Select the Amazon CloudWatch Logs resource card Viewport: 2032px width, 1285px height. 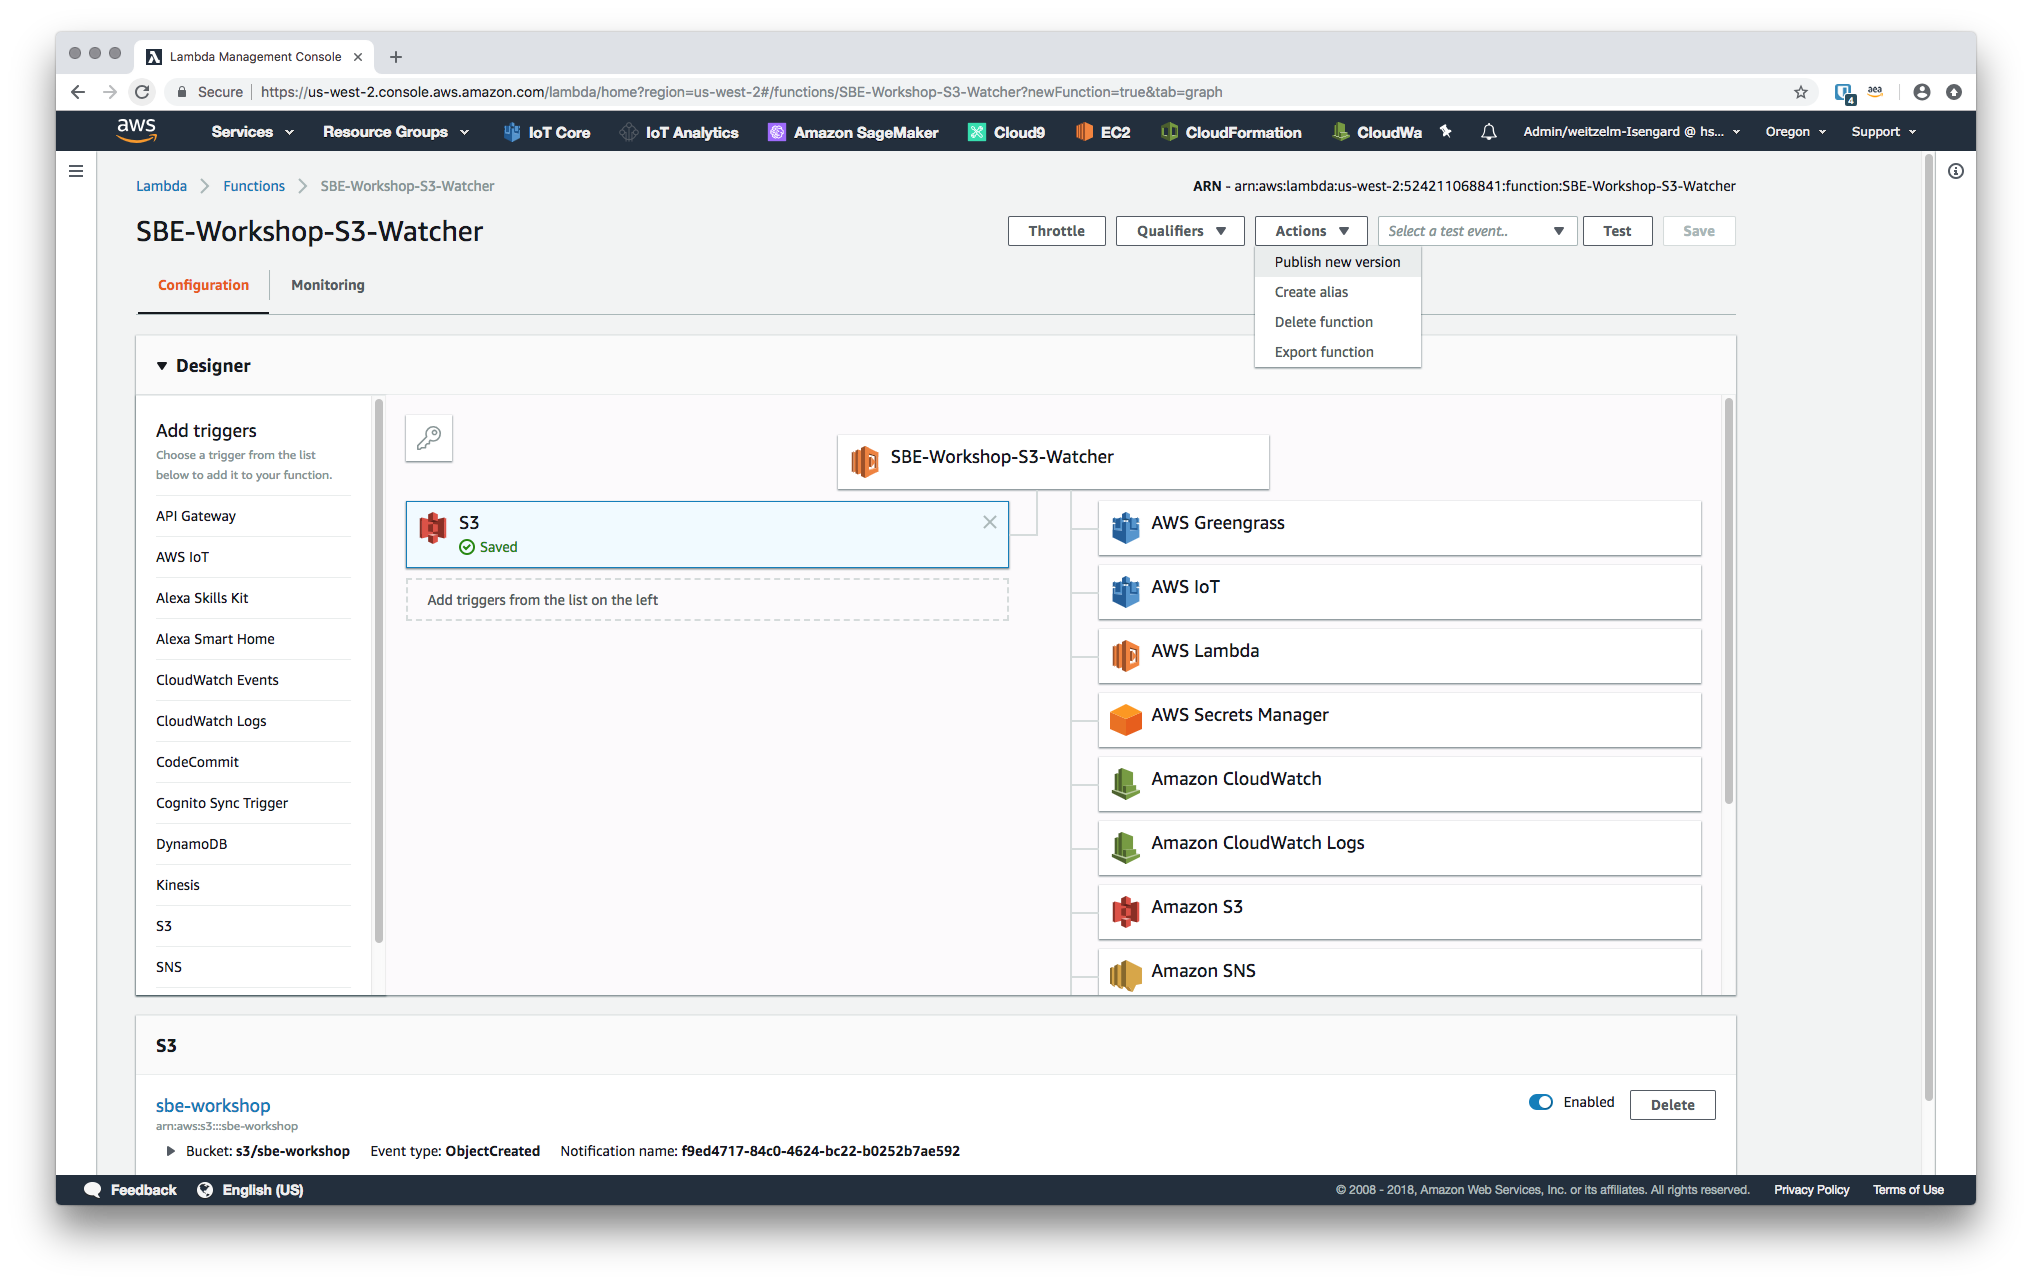point(1399,847)
